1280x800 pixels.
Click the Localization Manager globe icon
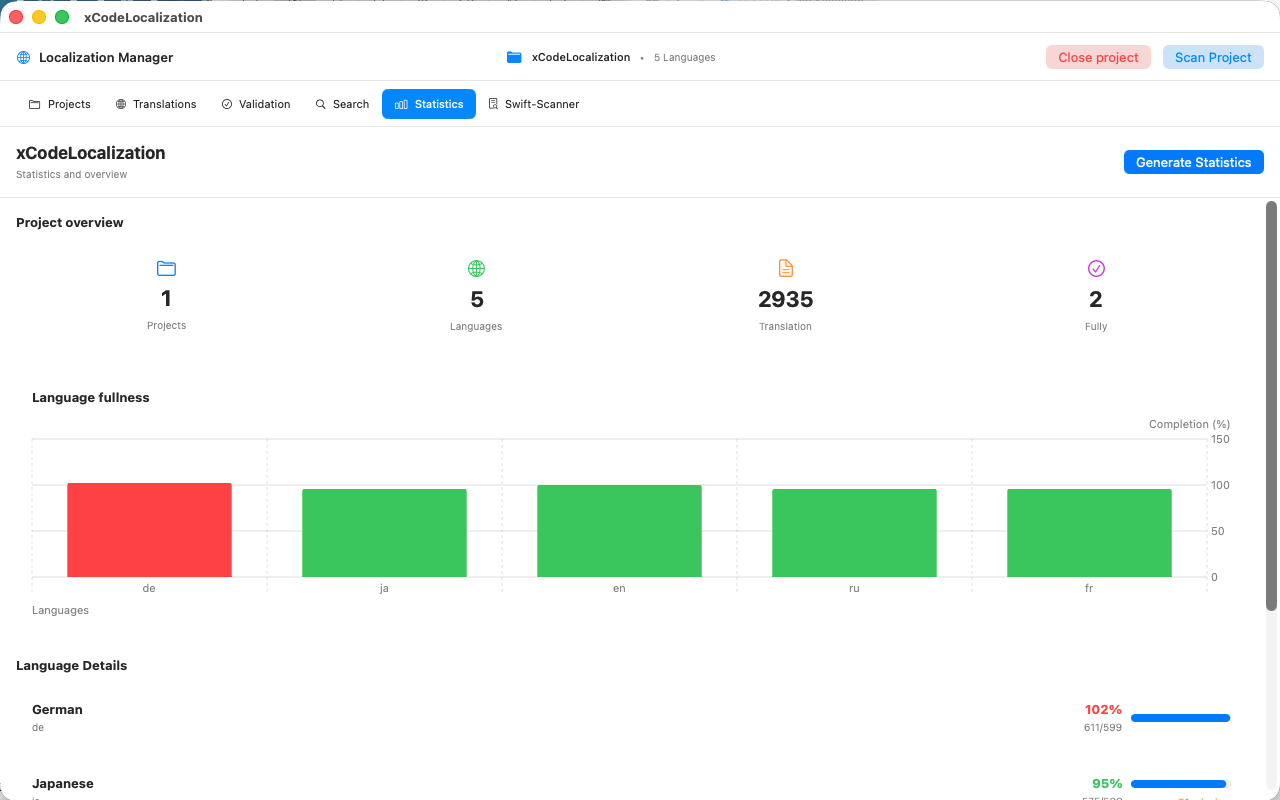tap(22, 57)
